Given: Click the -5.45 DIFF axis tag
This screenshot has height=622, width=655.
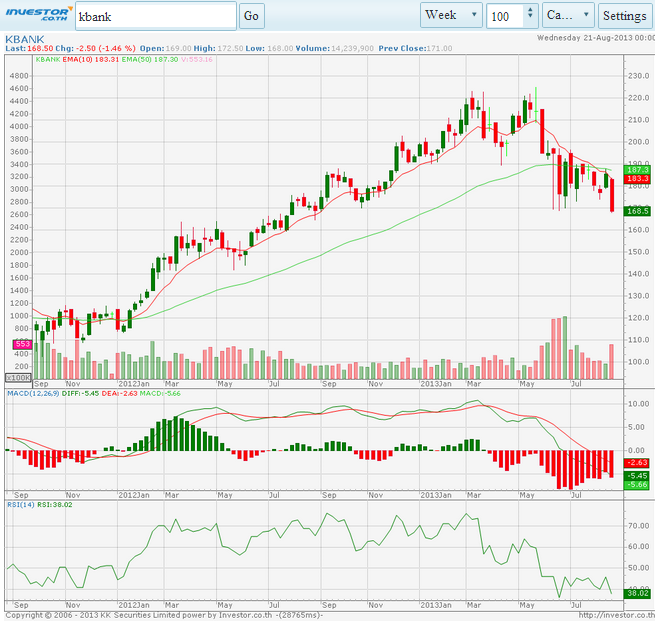Looking at the screenshot, I should 637,476.
